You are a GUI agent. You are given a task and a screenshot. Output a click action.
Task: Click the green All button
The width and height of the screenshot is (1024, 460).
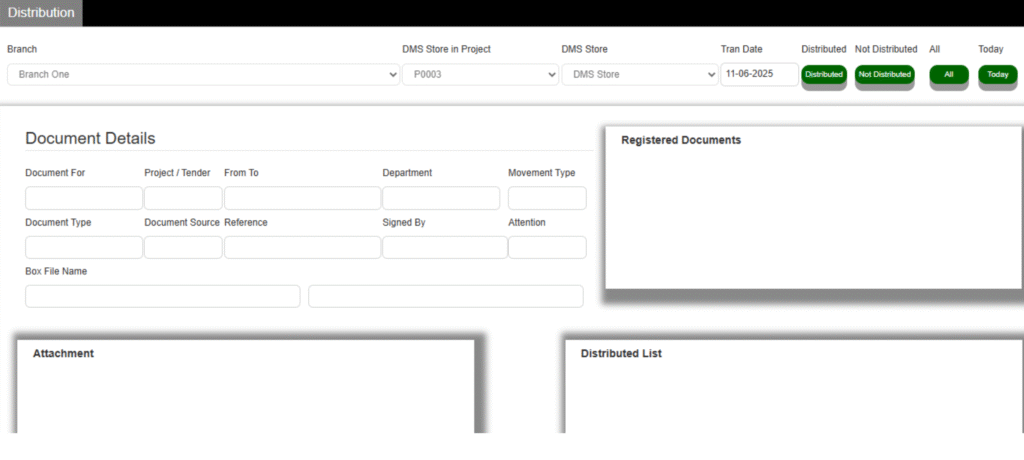tap(948, 75)
